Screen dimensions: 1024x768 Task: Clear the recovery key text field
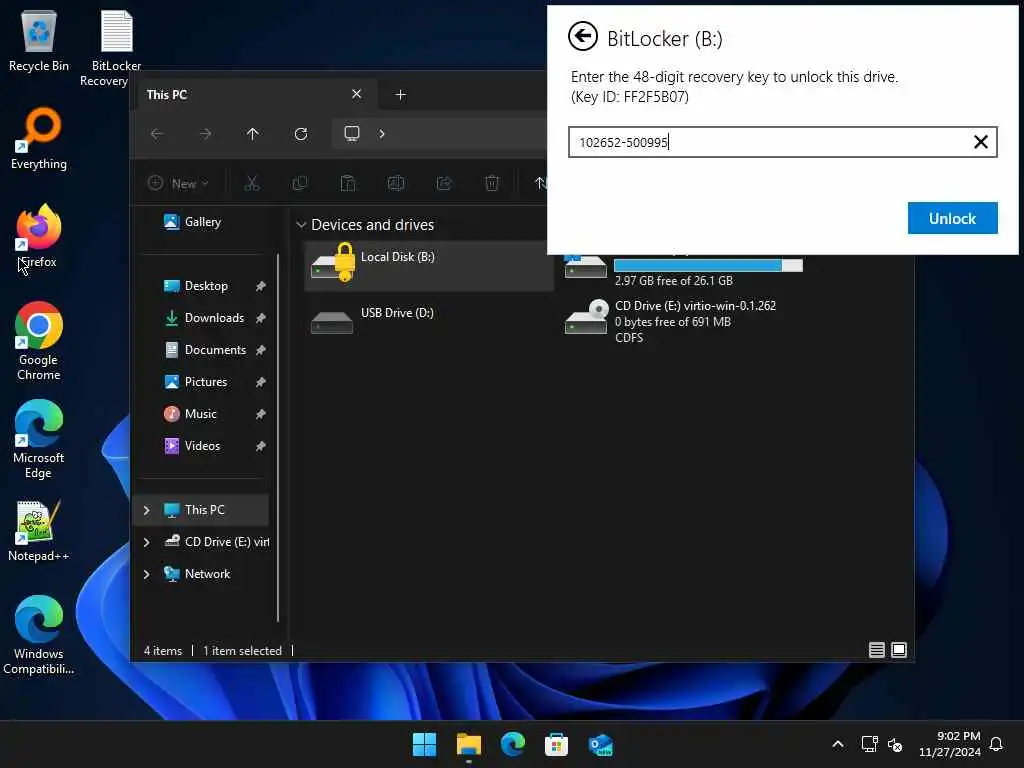click(x=980, y=142)
